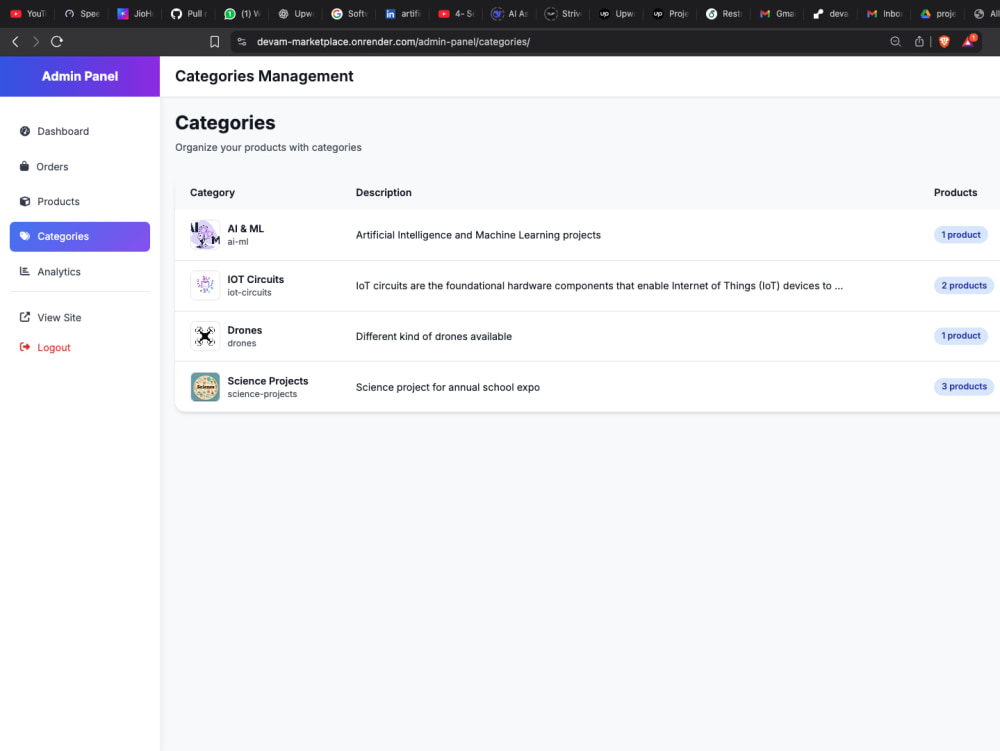This screenshot has height=751, width=1000.
Task: Switch to the Google Drive proje tab
Action: (938, 13)
